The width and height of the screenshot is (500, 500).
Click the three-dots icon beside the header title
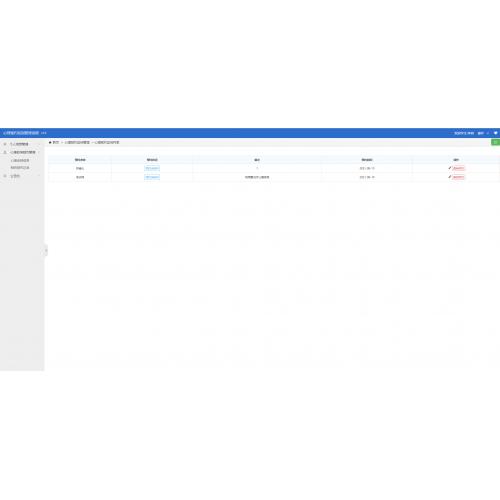click(x=44, y=133)
